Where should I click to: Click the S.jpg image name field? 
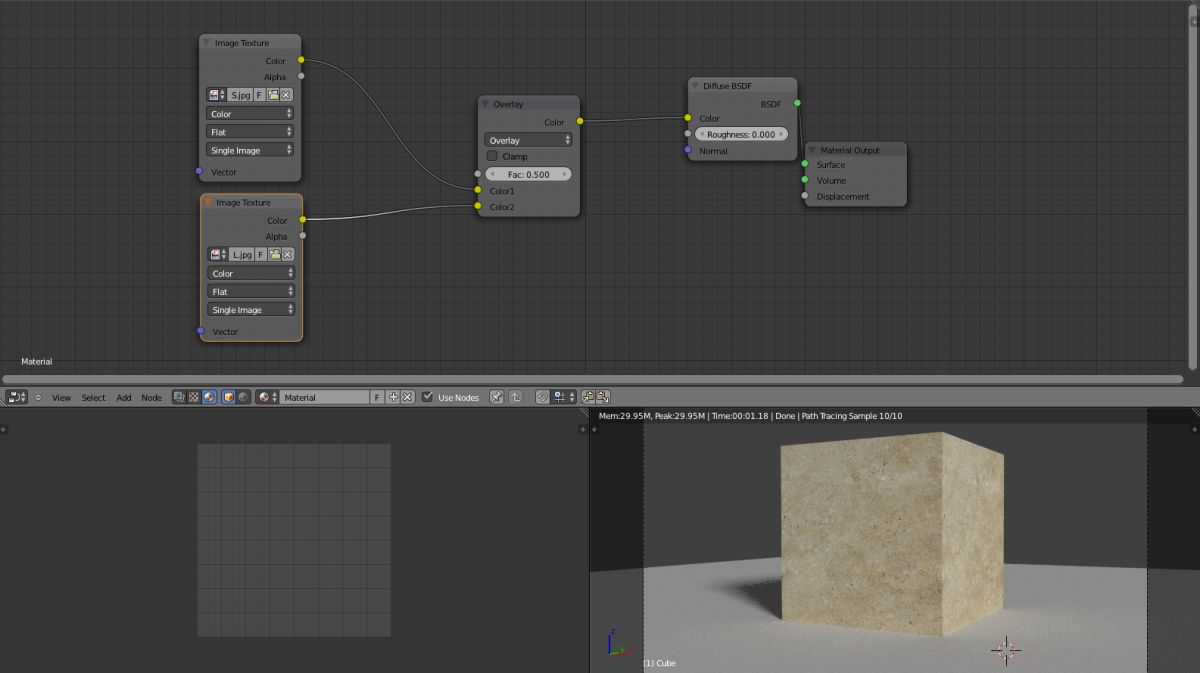(x=240, y=95)
